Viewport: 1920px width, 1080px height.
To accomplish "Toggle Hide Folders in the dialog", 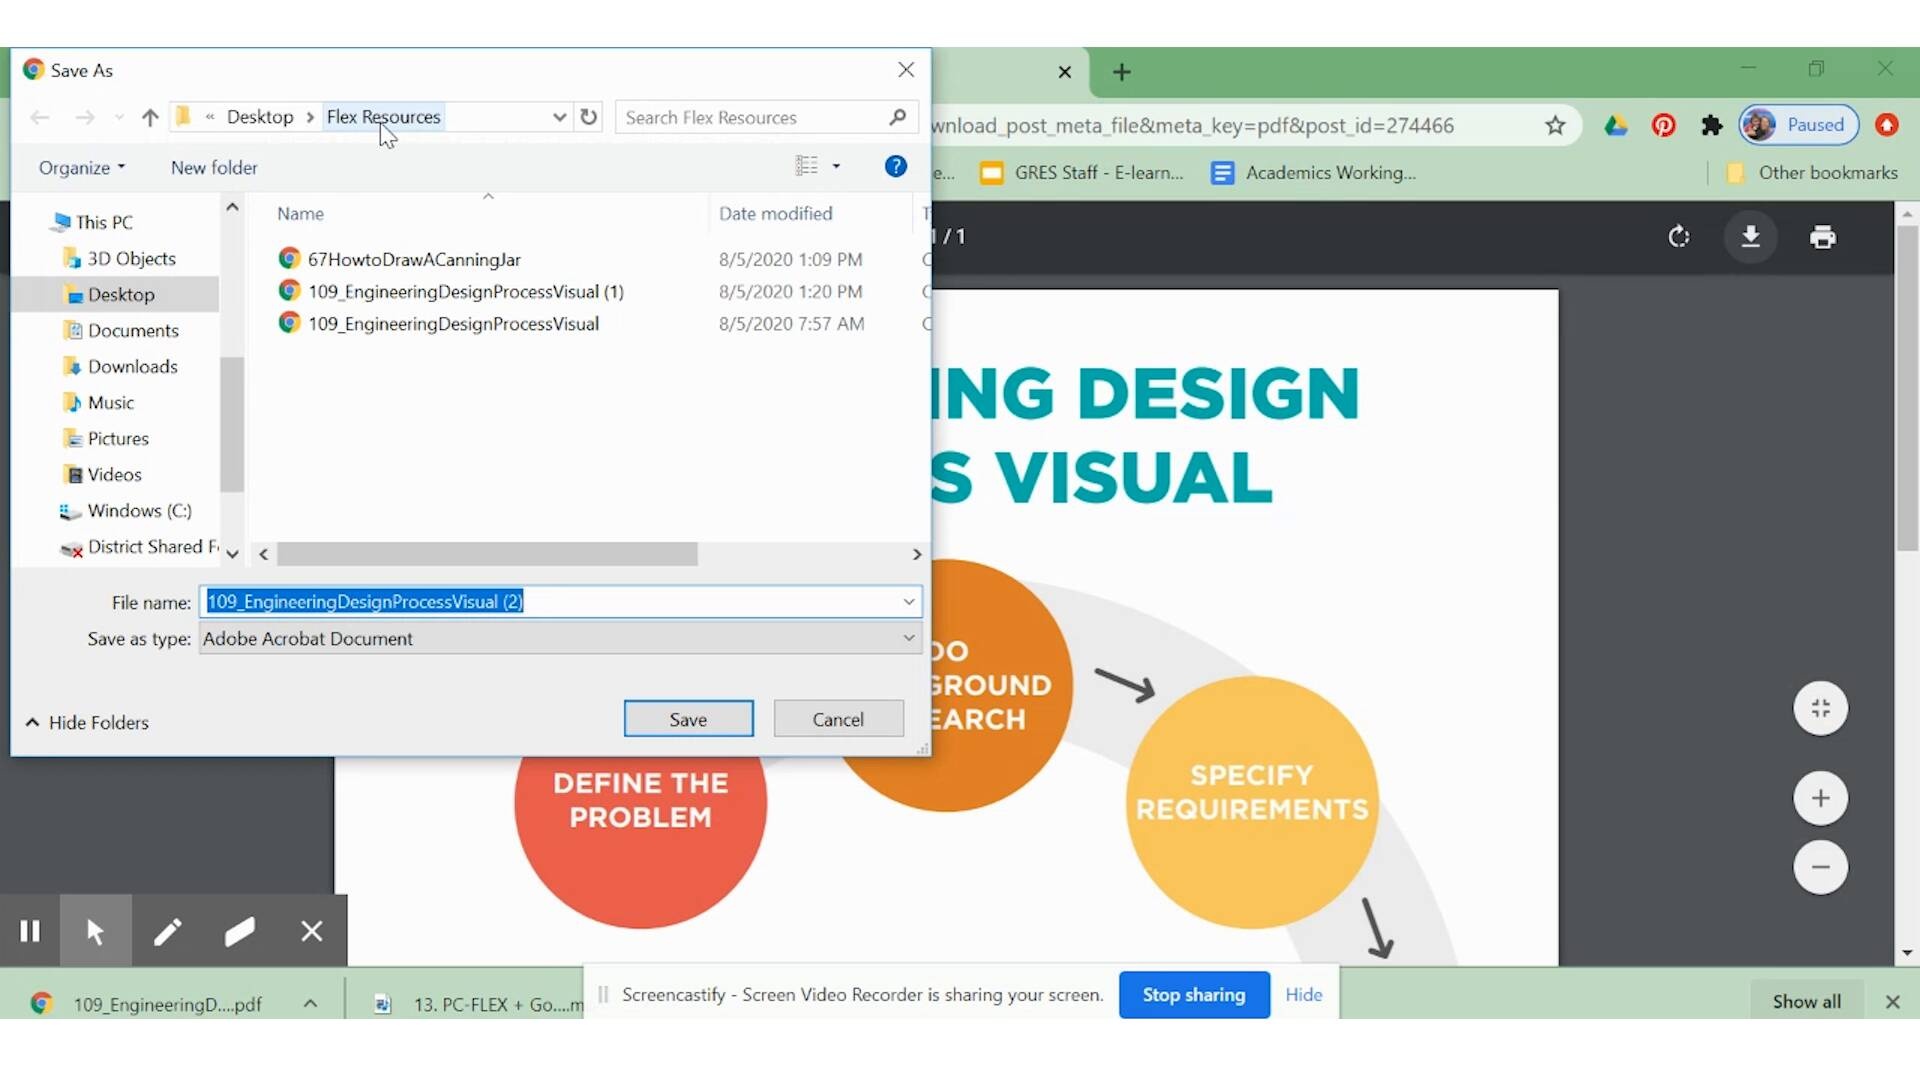I will 86,722.
